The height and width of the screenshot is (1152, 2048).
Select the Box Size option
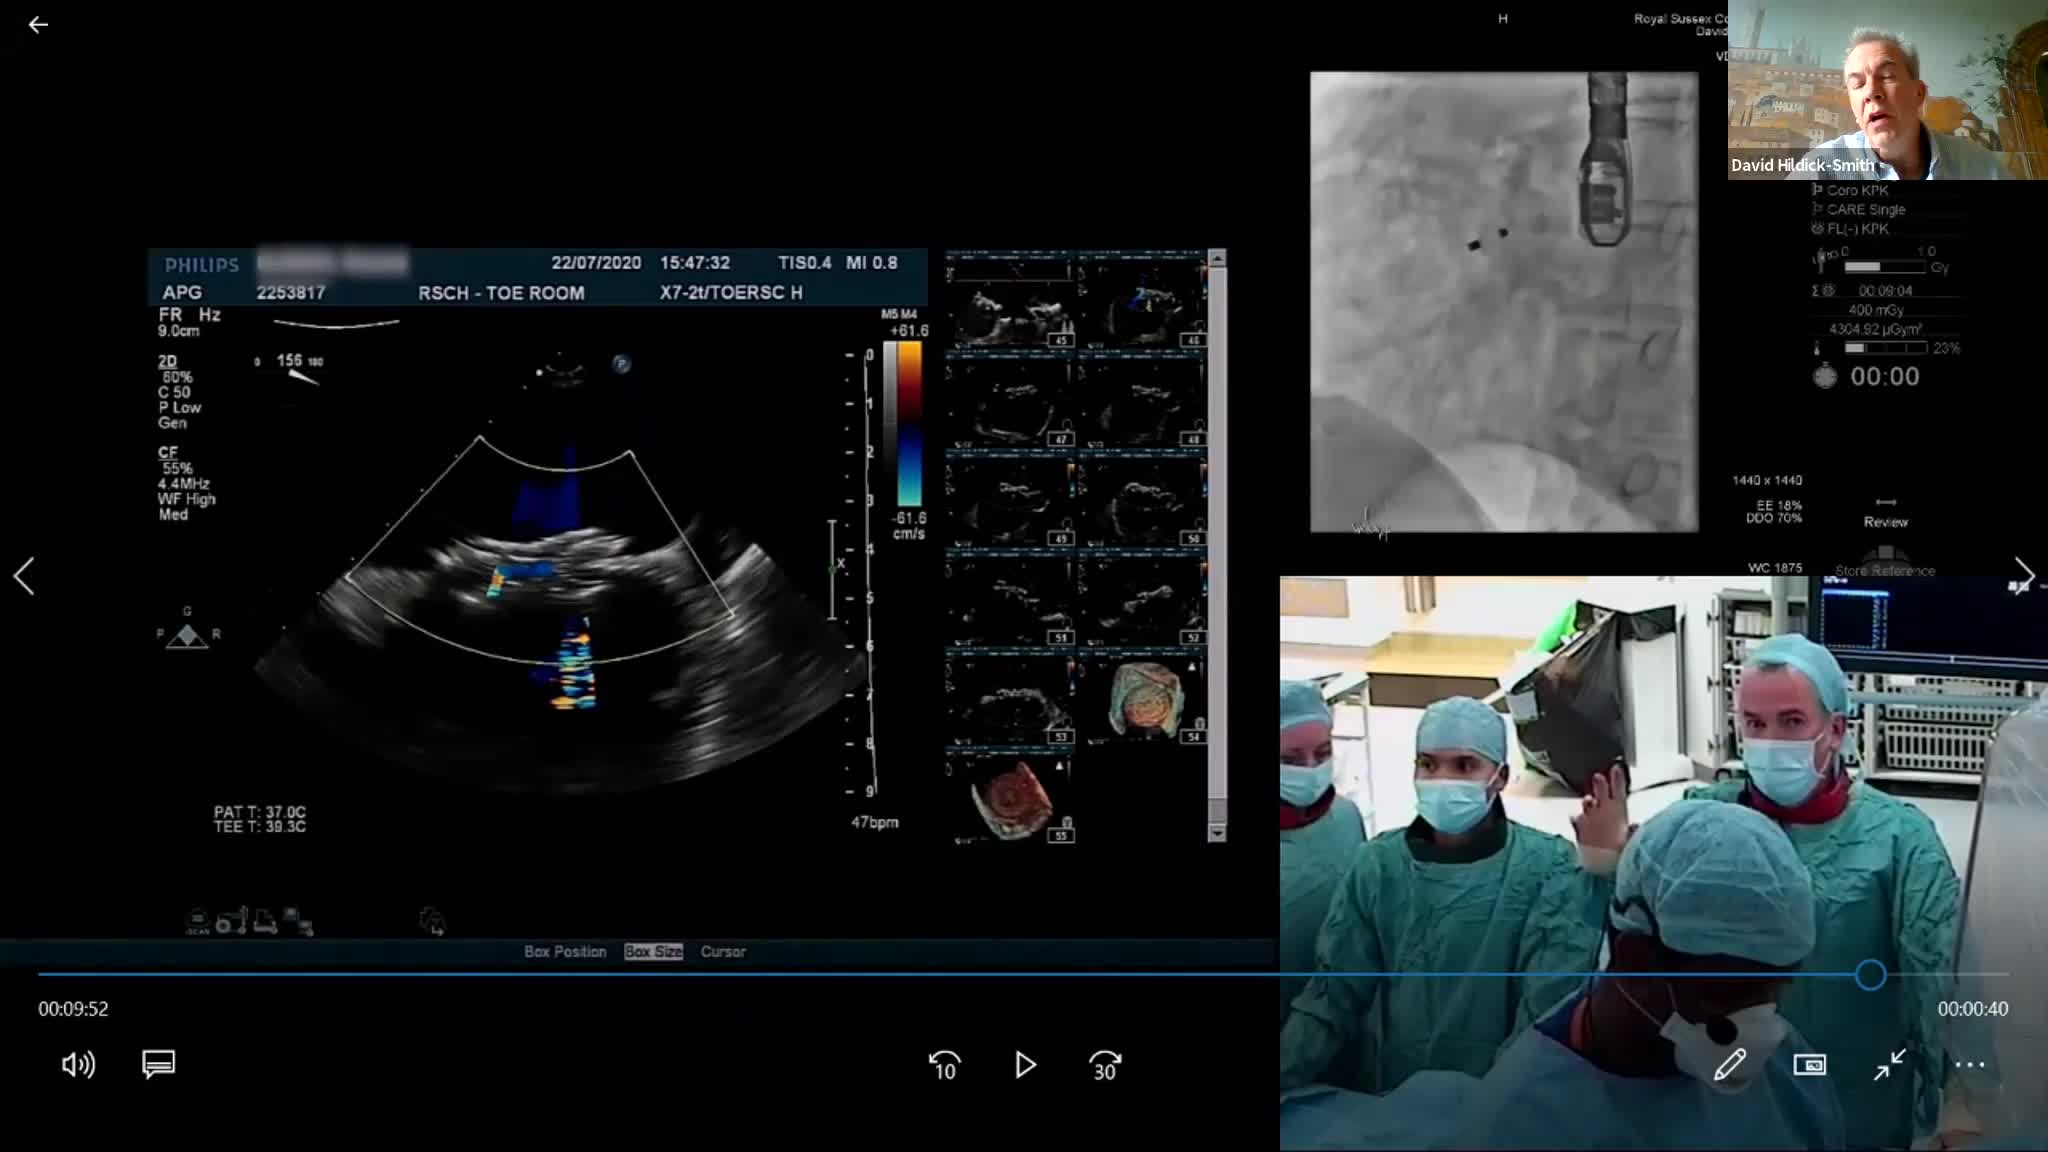pos(653,952)
